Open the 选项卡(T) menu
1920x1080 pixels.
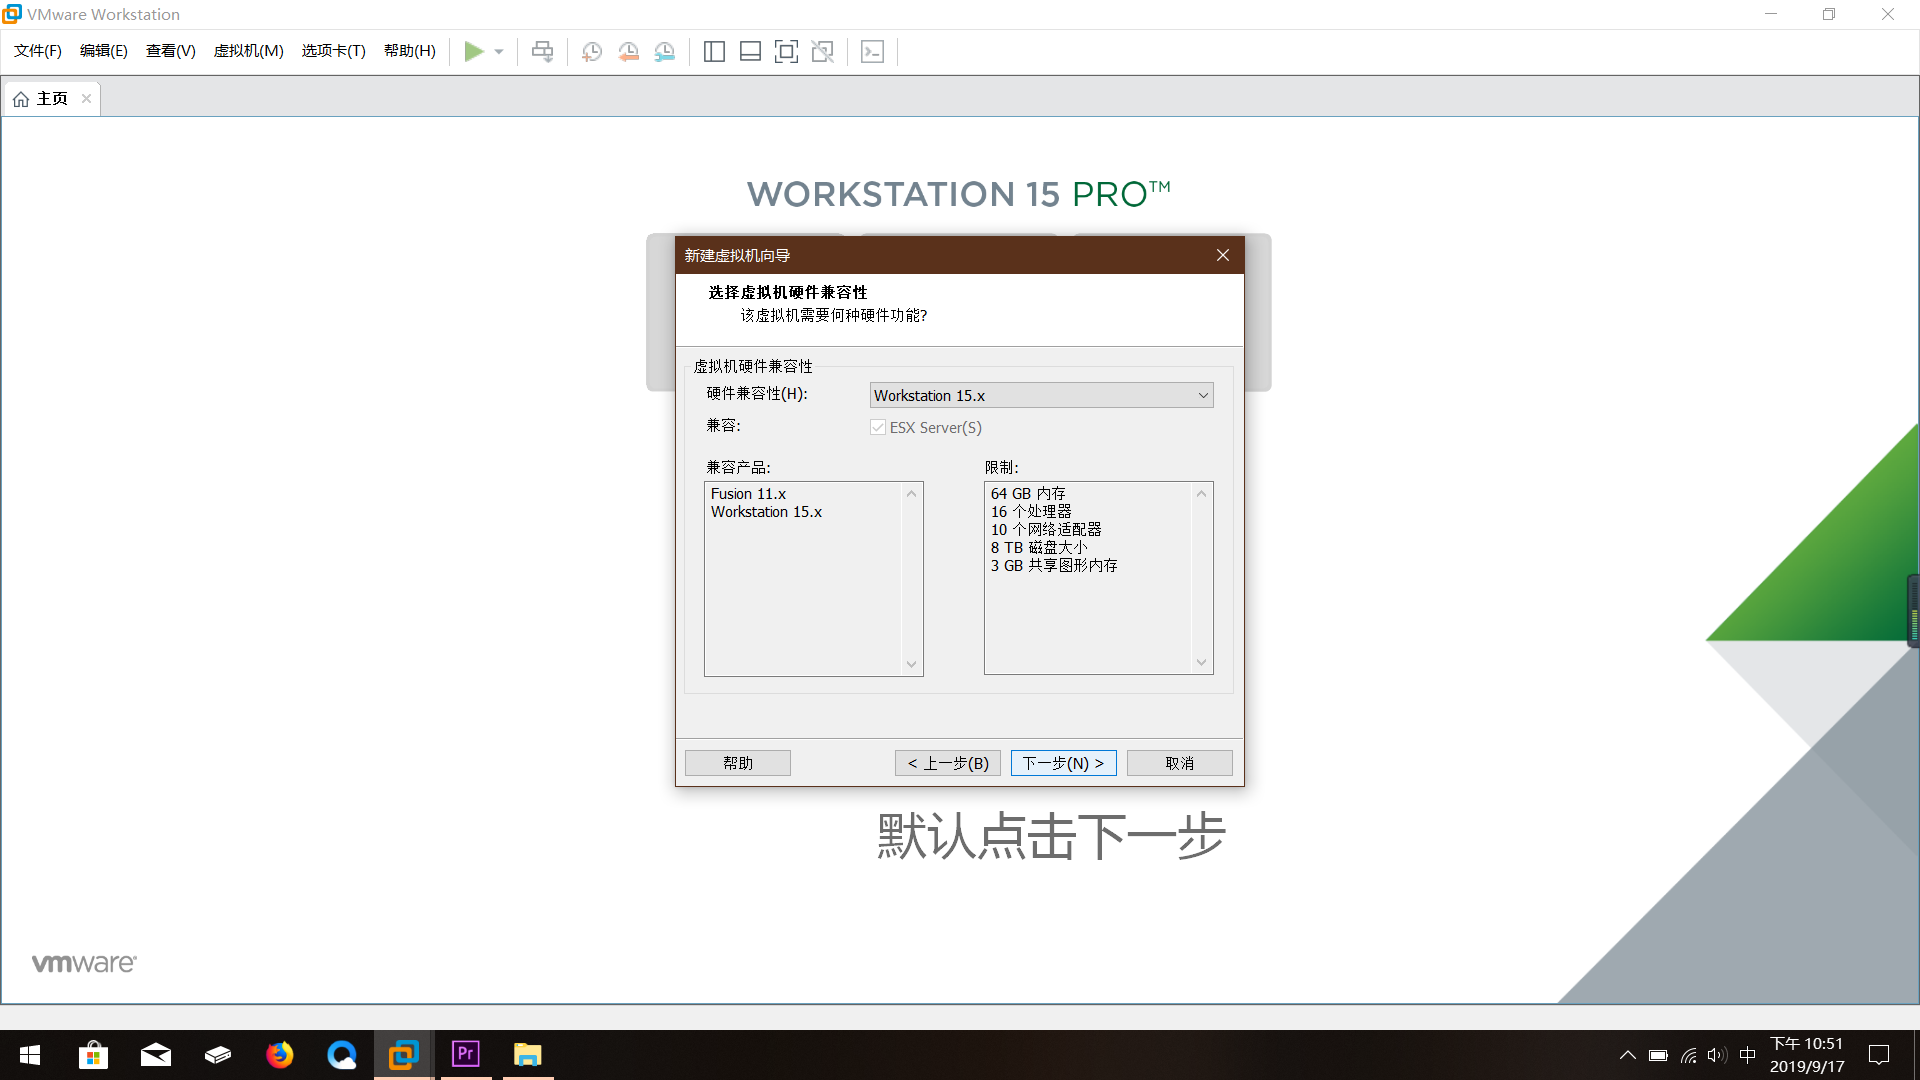click(334, 51)
